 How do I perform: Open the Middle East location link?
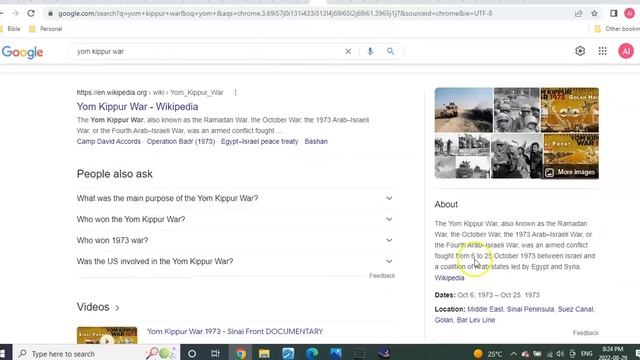[x=485, y=309]
